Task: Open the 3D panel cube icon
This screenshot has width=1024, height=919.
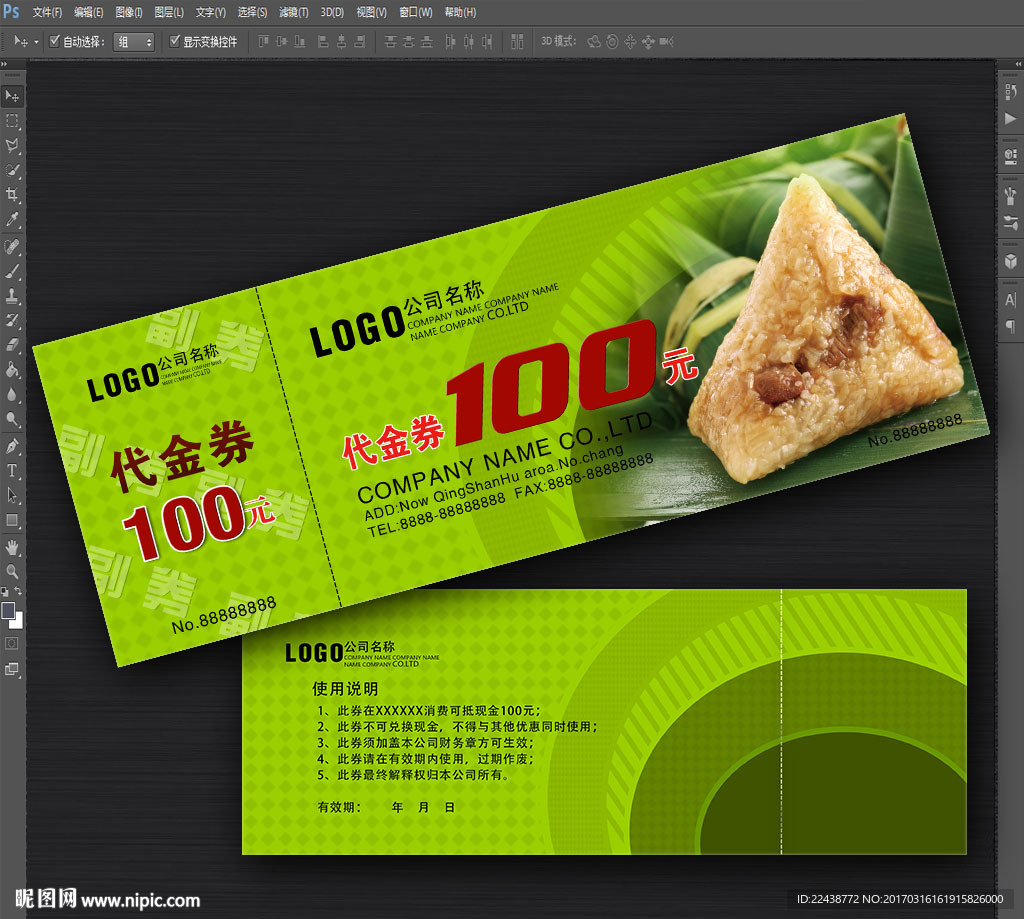Action: pos(1010,261)
